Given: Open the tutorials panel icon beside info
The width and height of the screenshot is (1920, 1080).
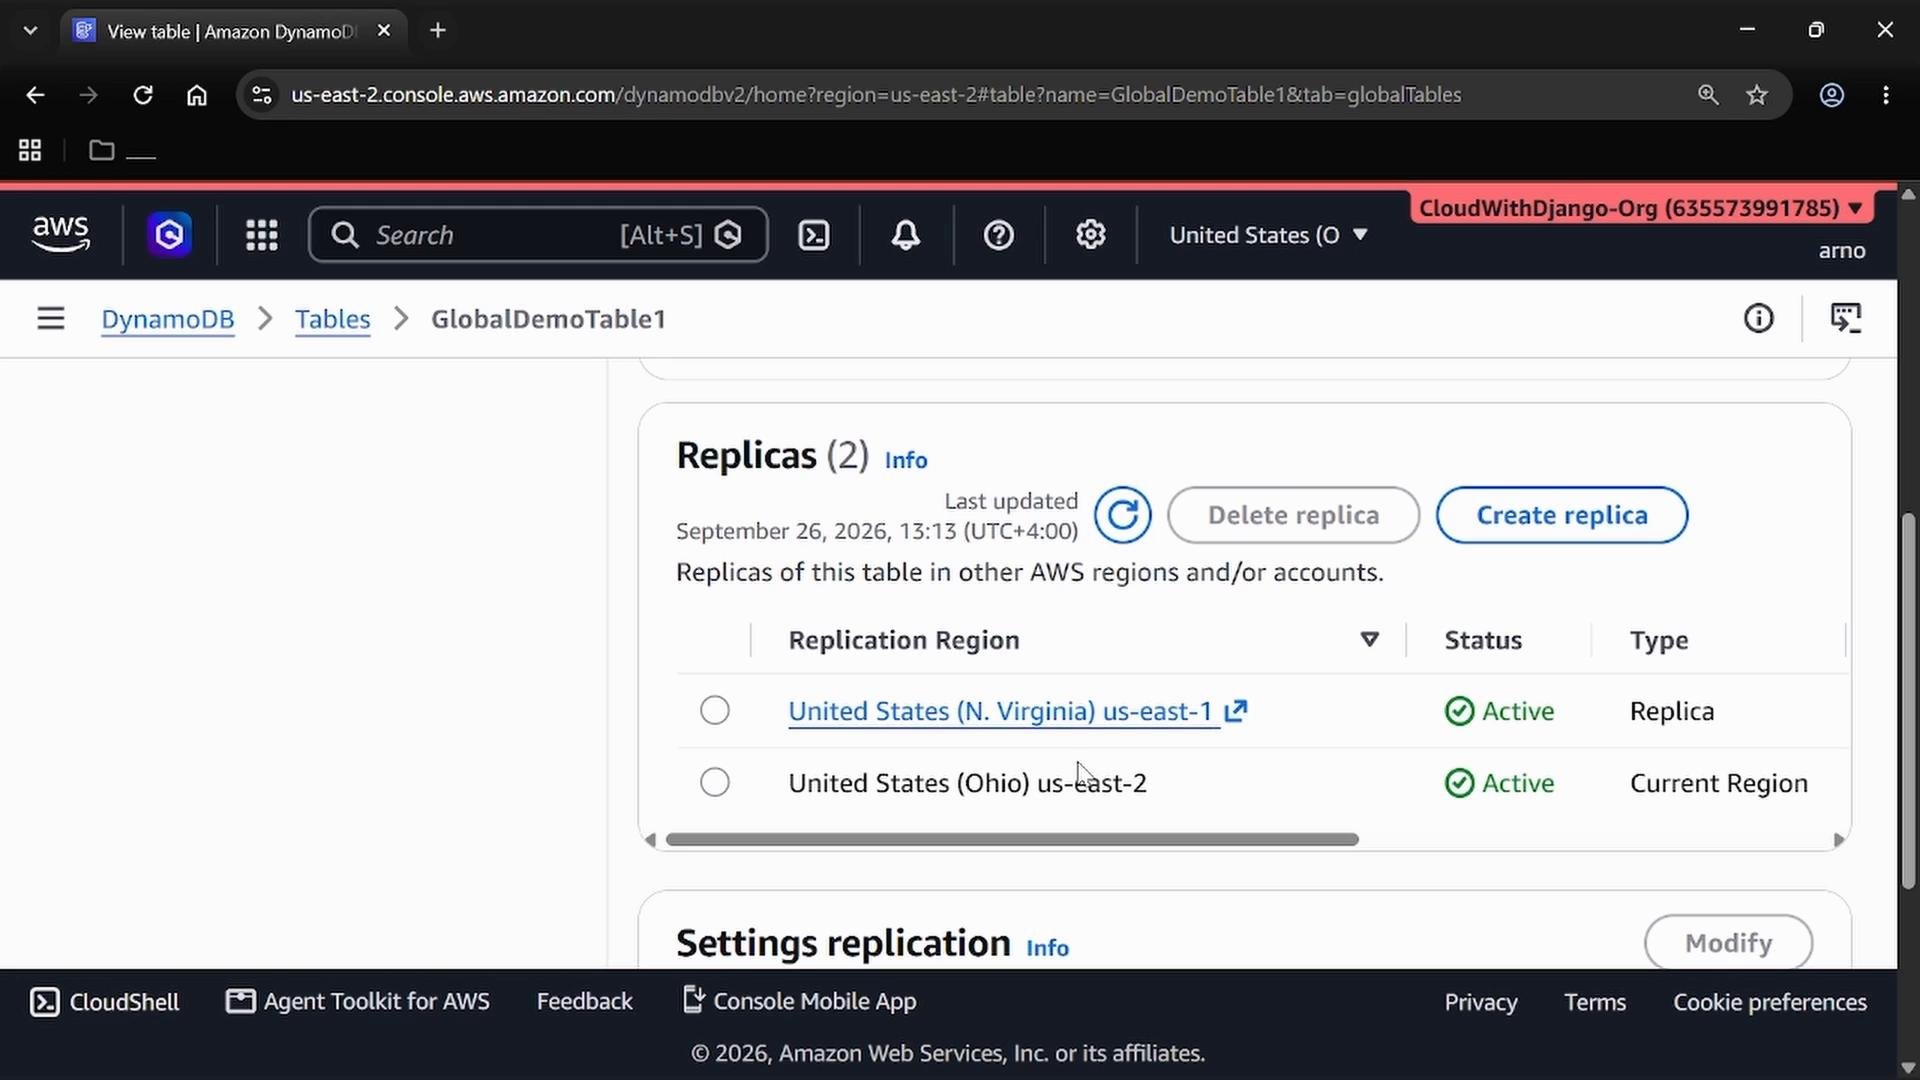Looking at the screenshot, I should tap(1846, 319).
